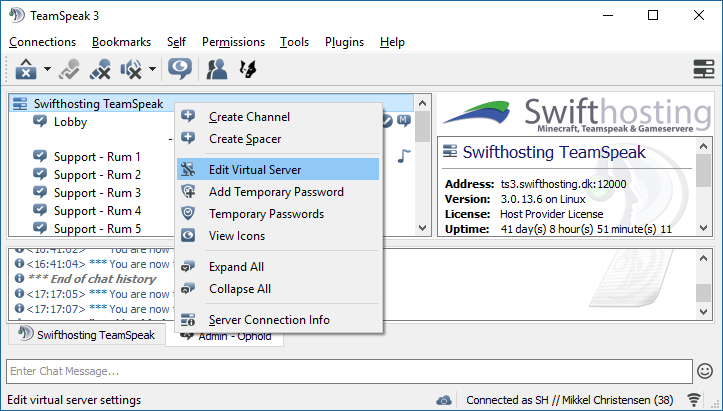
Task: Open the Plugins menu
Action: point(344,42)
